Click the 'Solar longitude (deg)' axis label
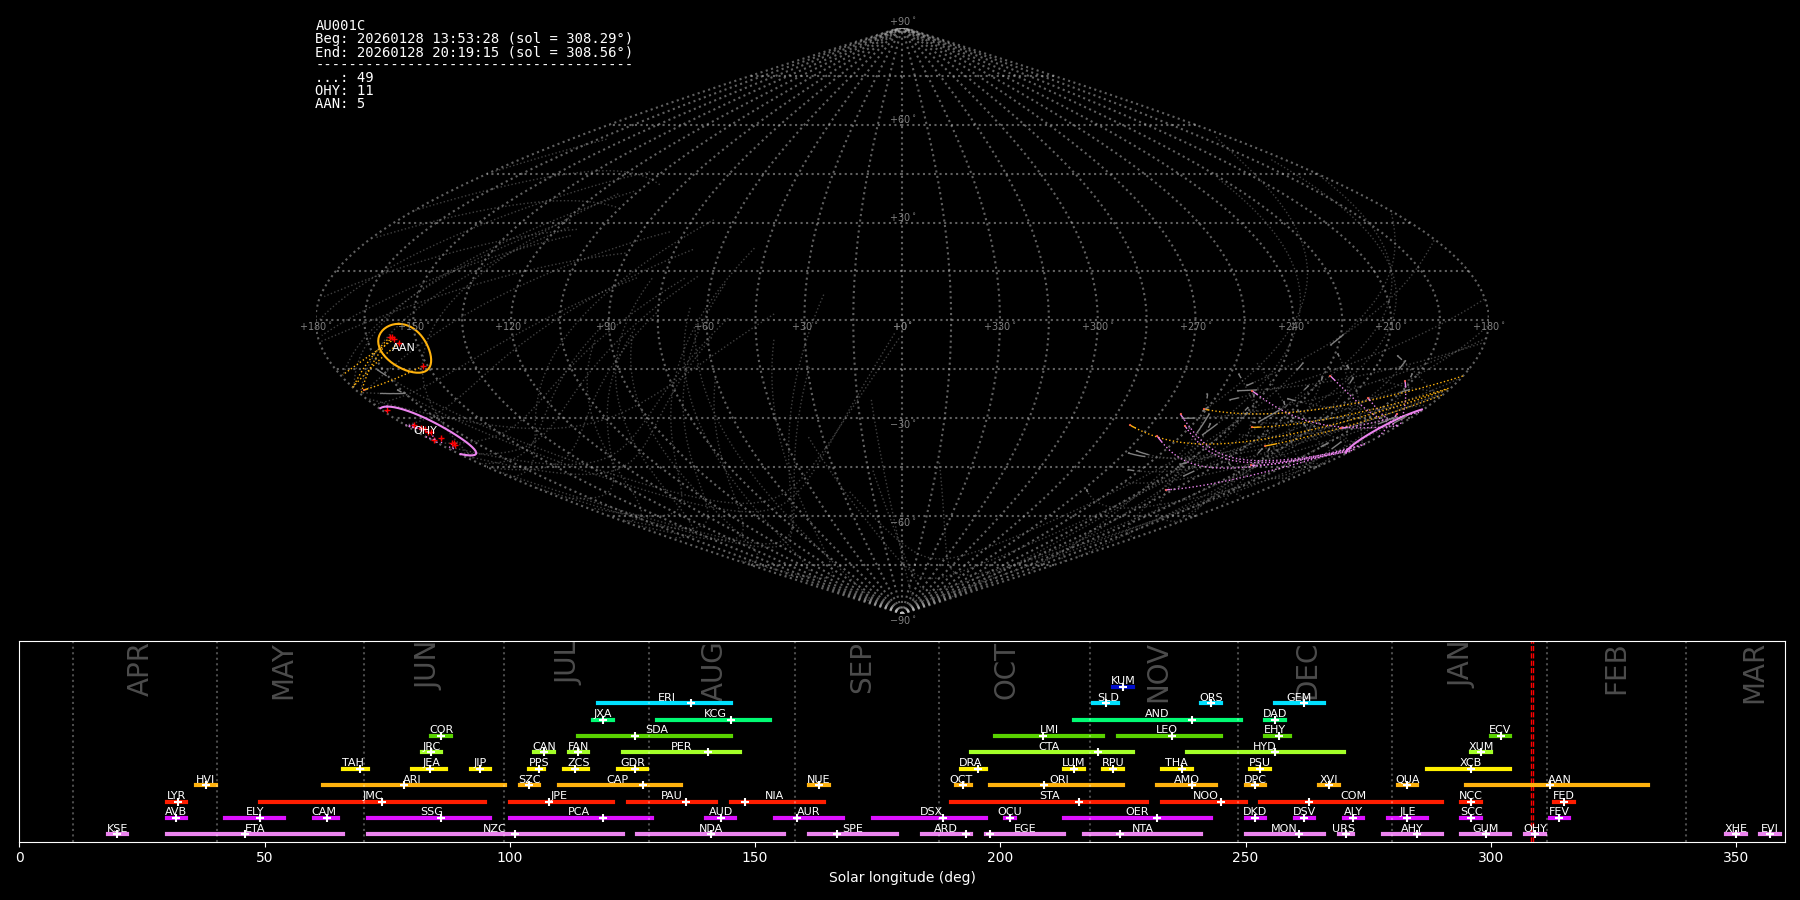Image resolution: width=1800 pixels, height=900 pixels. click(x=902, y=878)
